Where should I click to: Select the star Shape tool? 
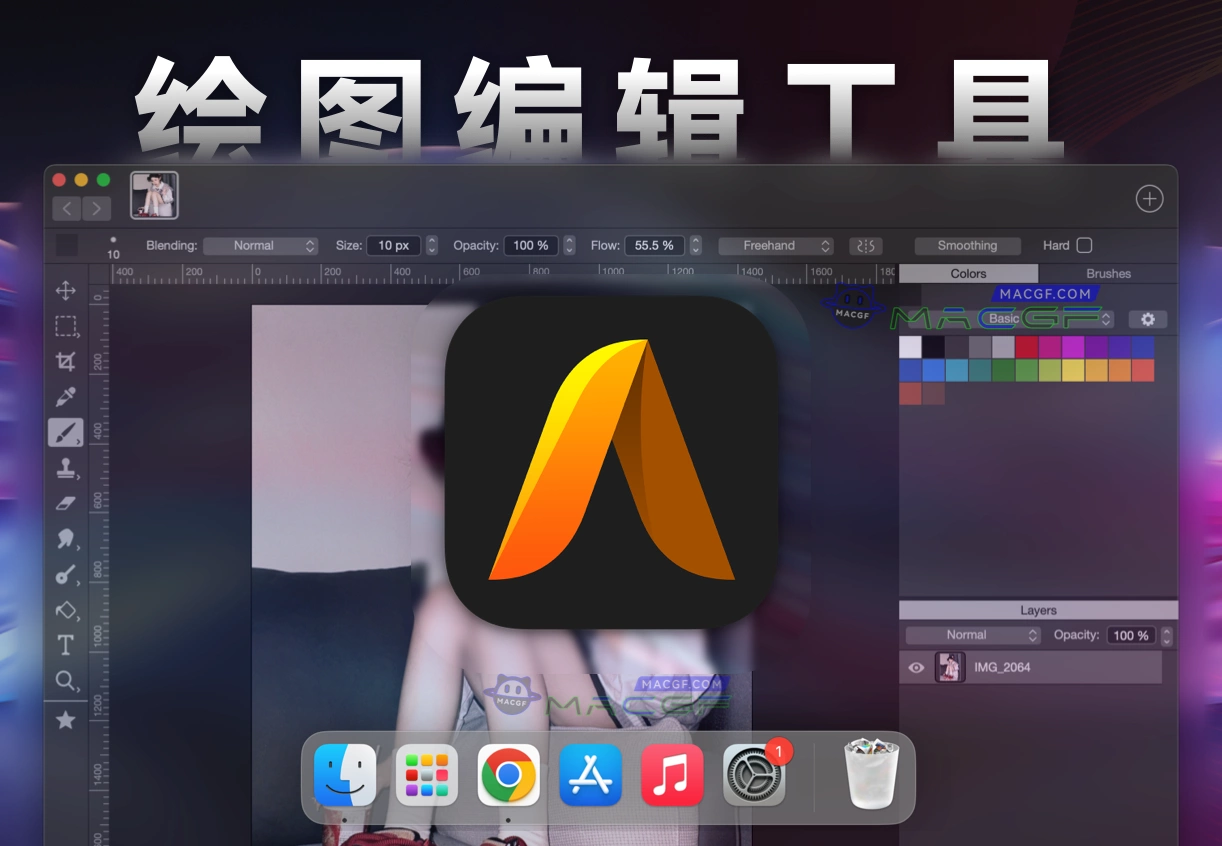[66, 720]
